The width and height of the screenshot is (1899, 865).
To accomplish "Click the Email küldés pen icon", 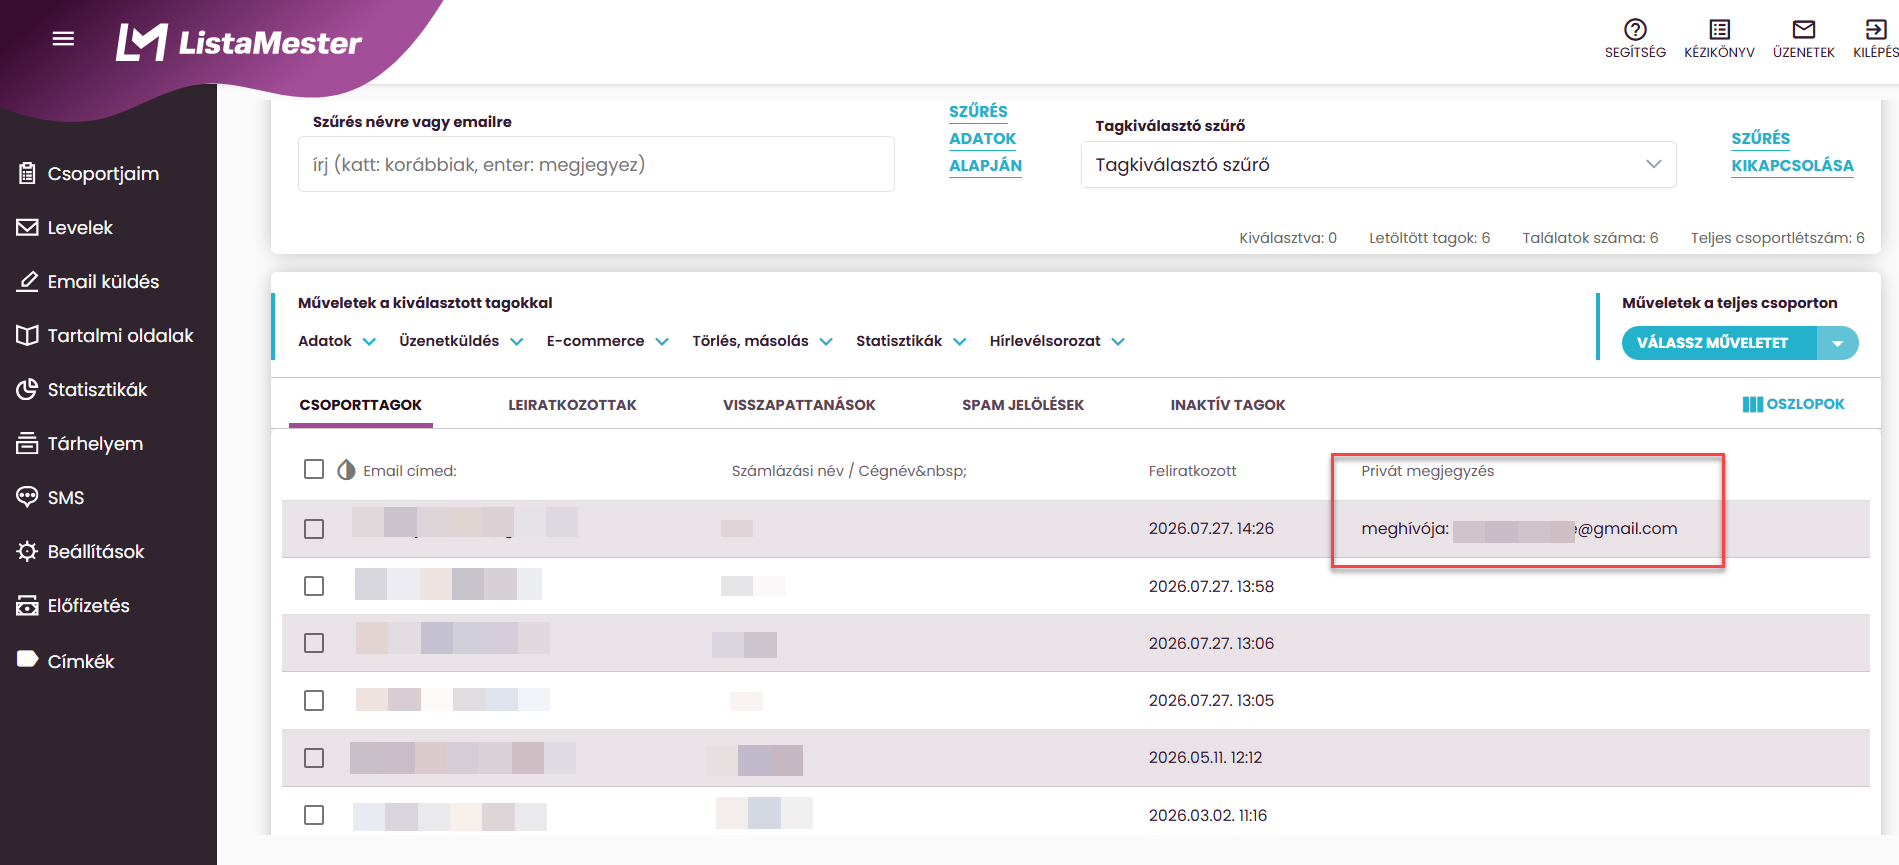I will tap(27, 281).
